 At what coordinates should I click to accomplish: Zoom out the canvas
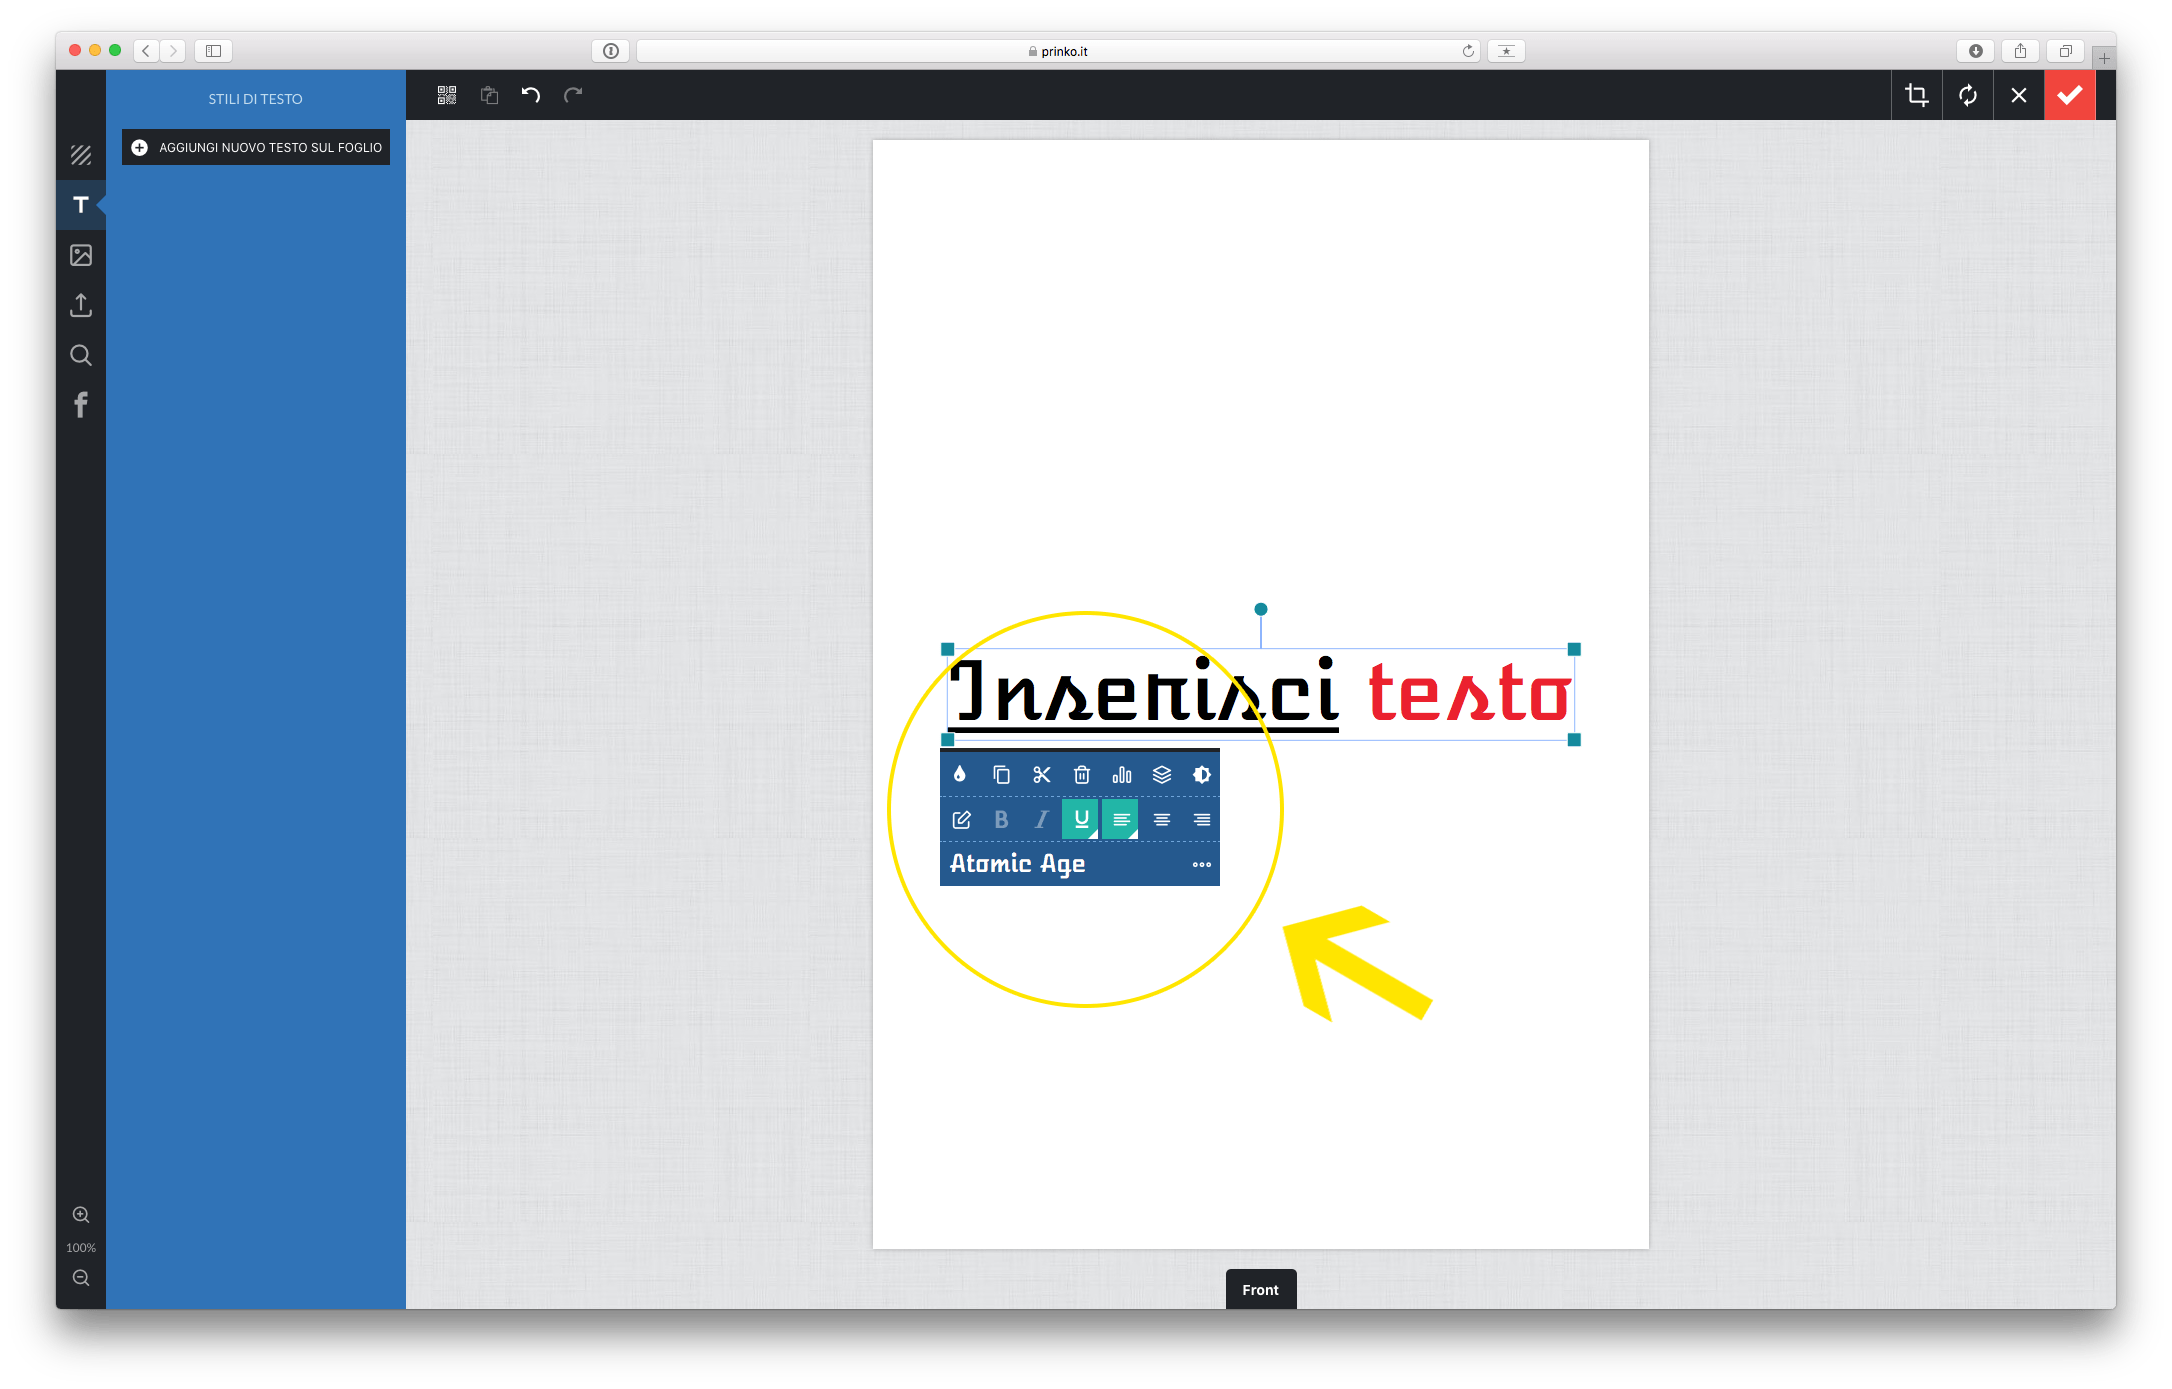[x=81, y=1278]
